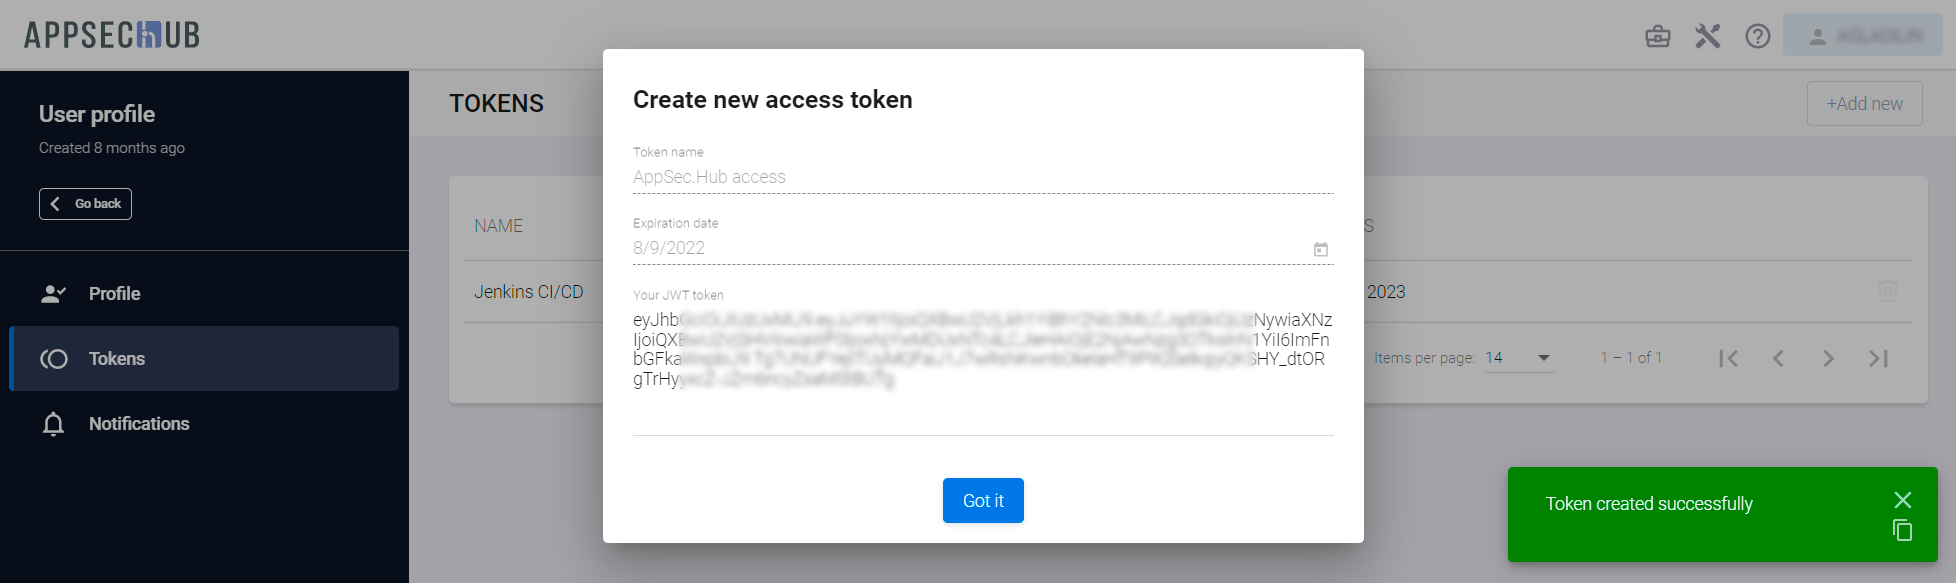Delete the Jenkins CI/CD token
Screen dimensions: 1956x583
click(1888, 292)
